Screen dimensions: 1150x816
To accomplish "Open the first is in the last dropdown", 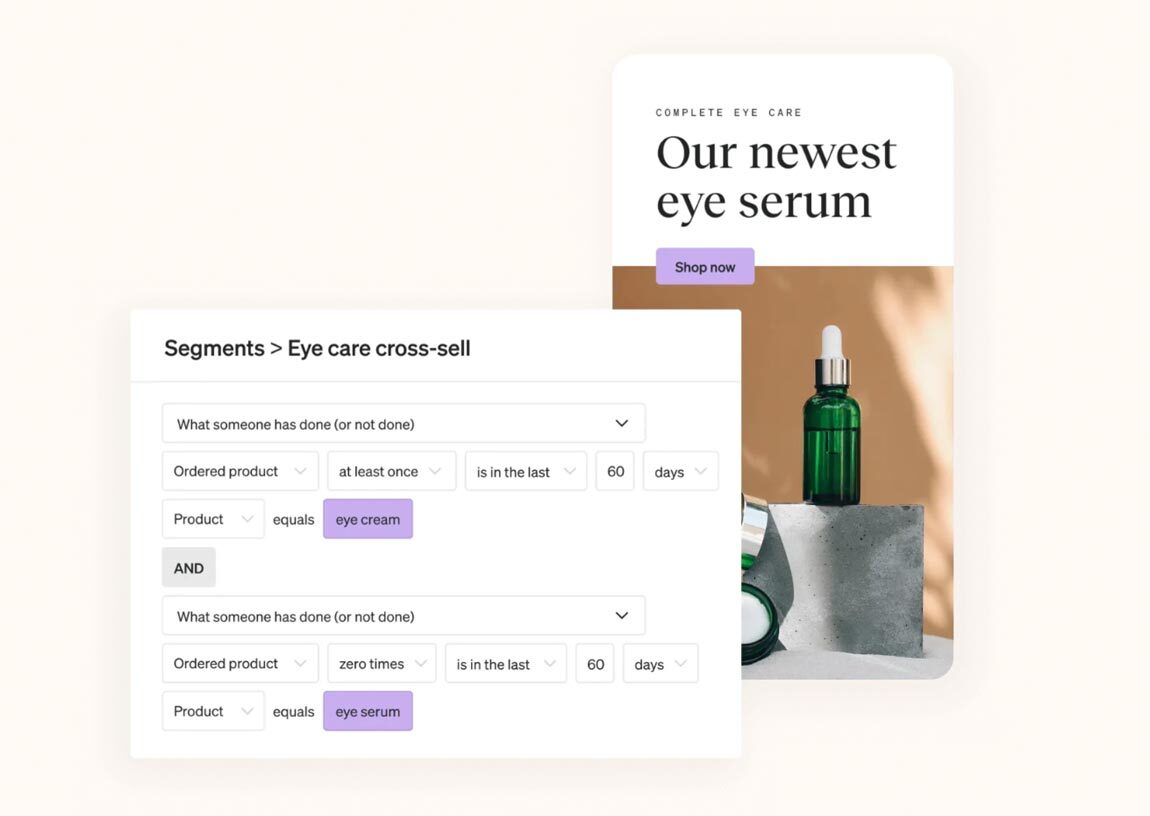I will click(526, 471).
